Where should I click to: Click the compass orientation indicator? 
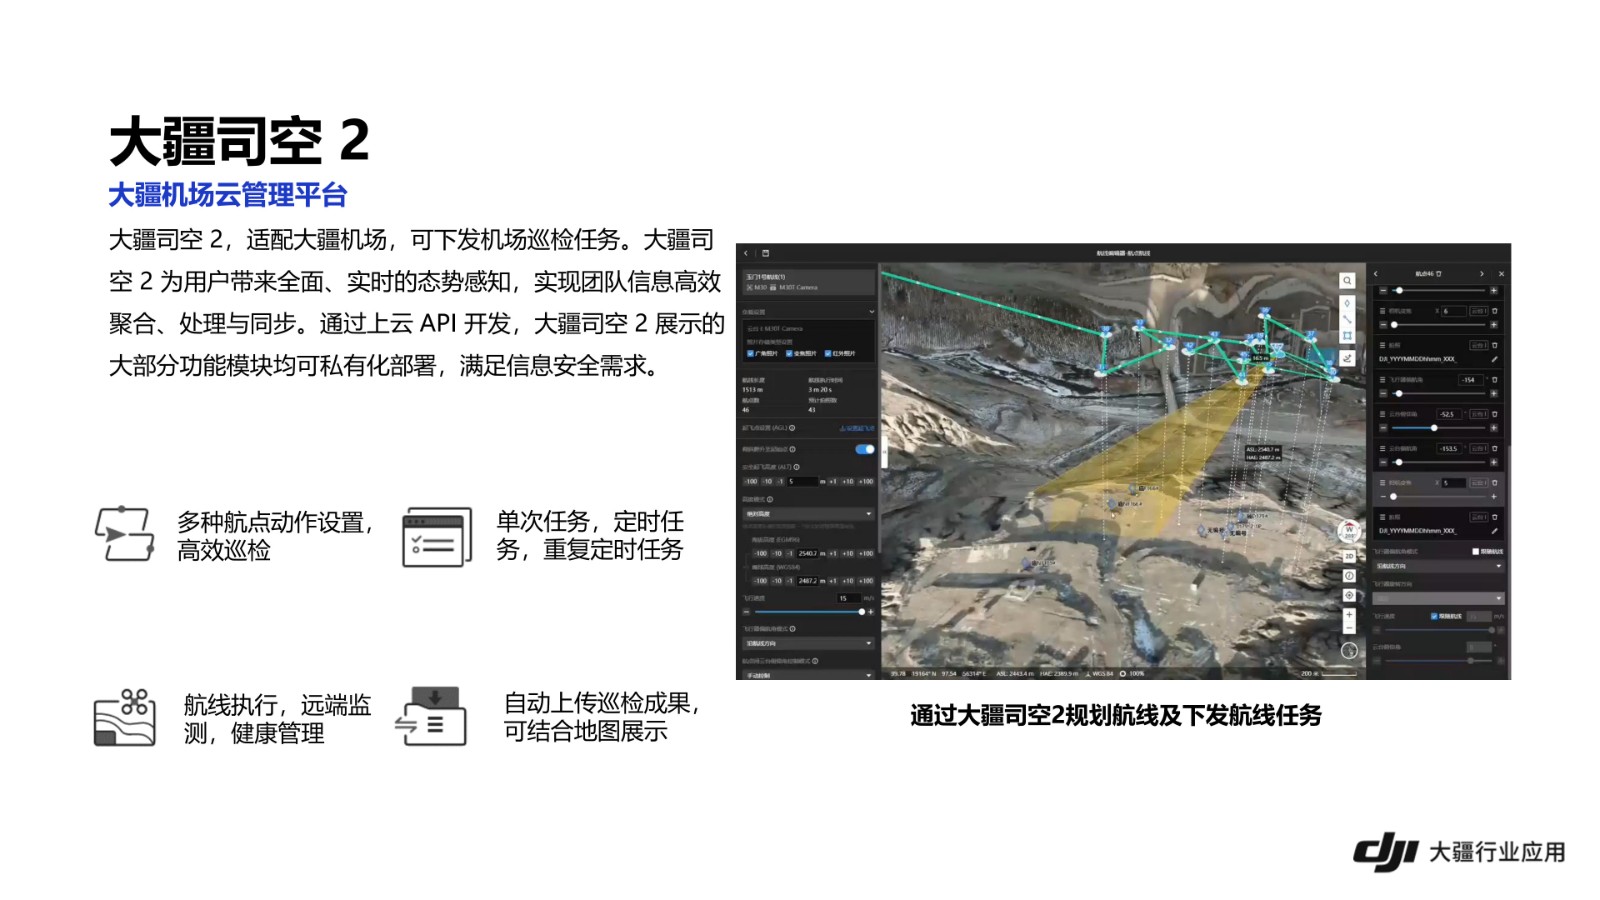click(x=1348, y=531)
